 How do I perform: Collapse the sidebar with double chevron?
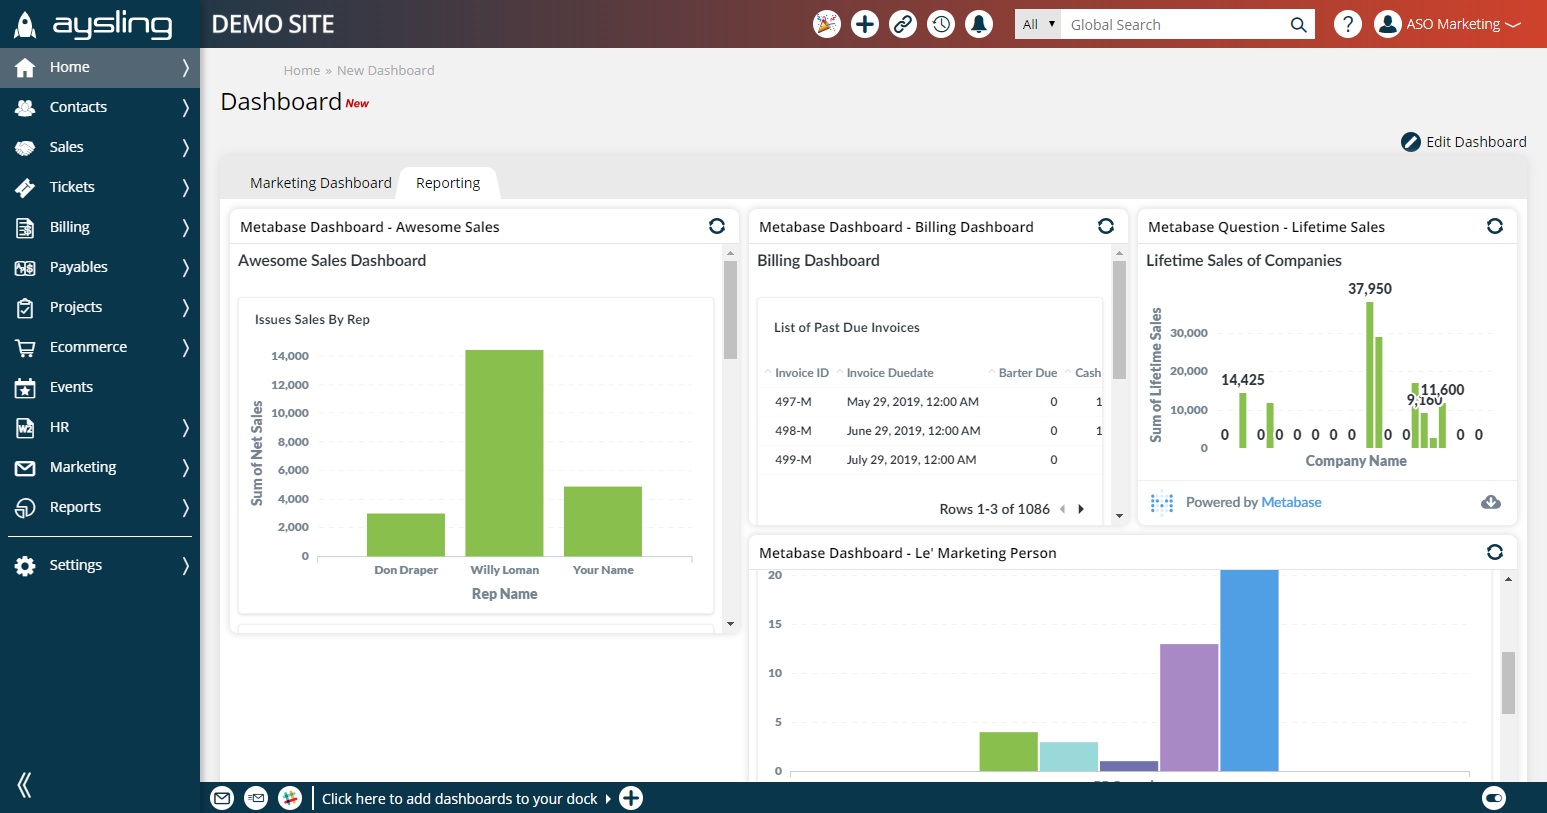point(25,785)
